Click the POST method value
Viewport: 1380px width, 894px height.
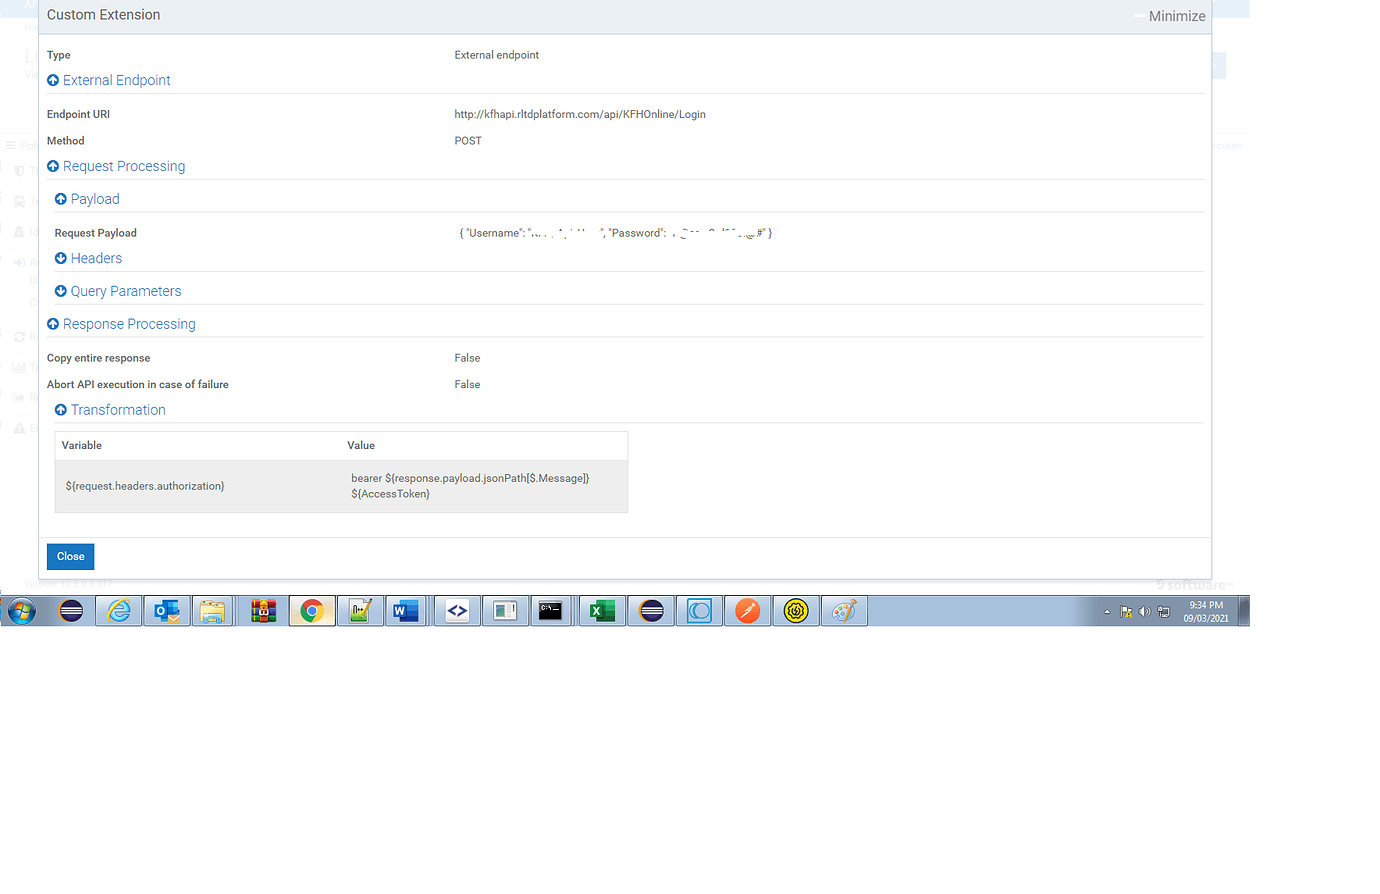[x=468, y=141]
